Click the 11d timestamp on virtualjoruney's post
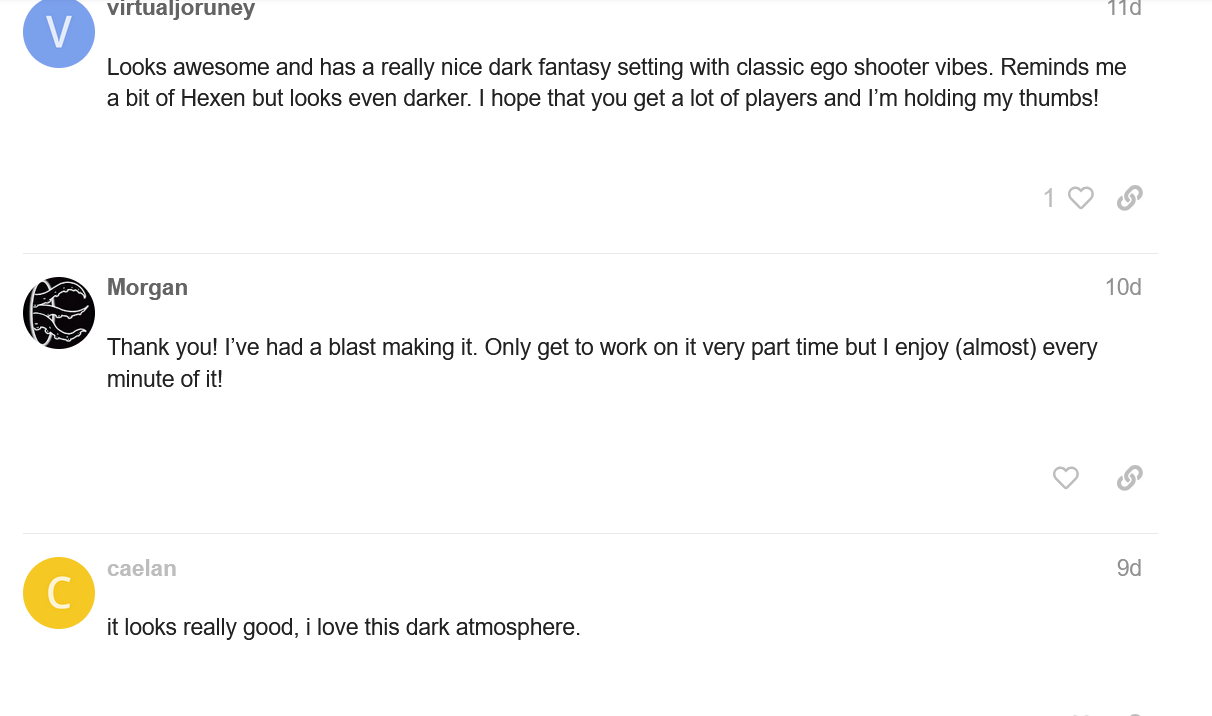The height and width of the screenshot is (716, 1212). (1123, 9)
